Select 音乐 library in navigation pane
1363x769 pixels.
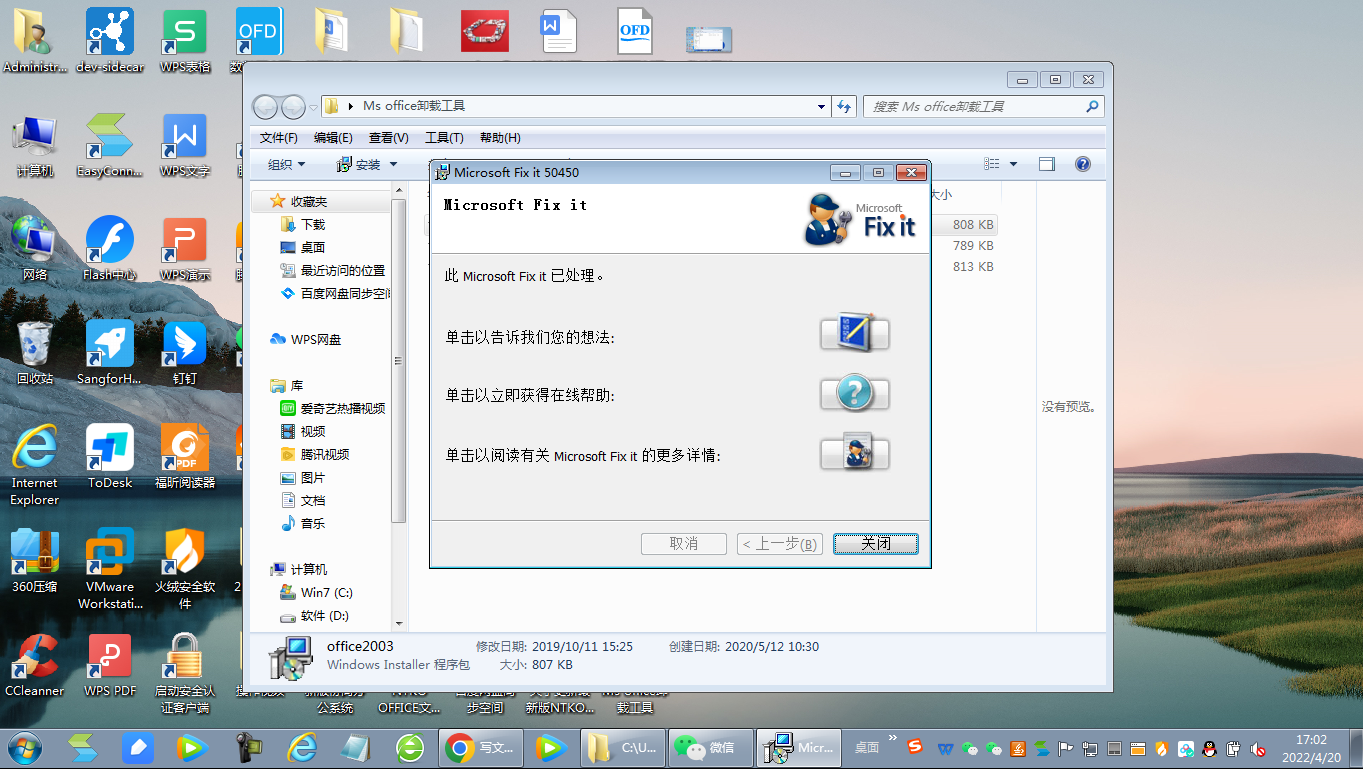(303, 523)
